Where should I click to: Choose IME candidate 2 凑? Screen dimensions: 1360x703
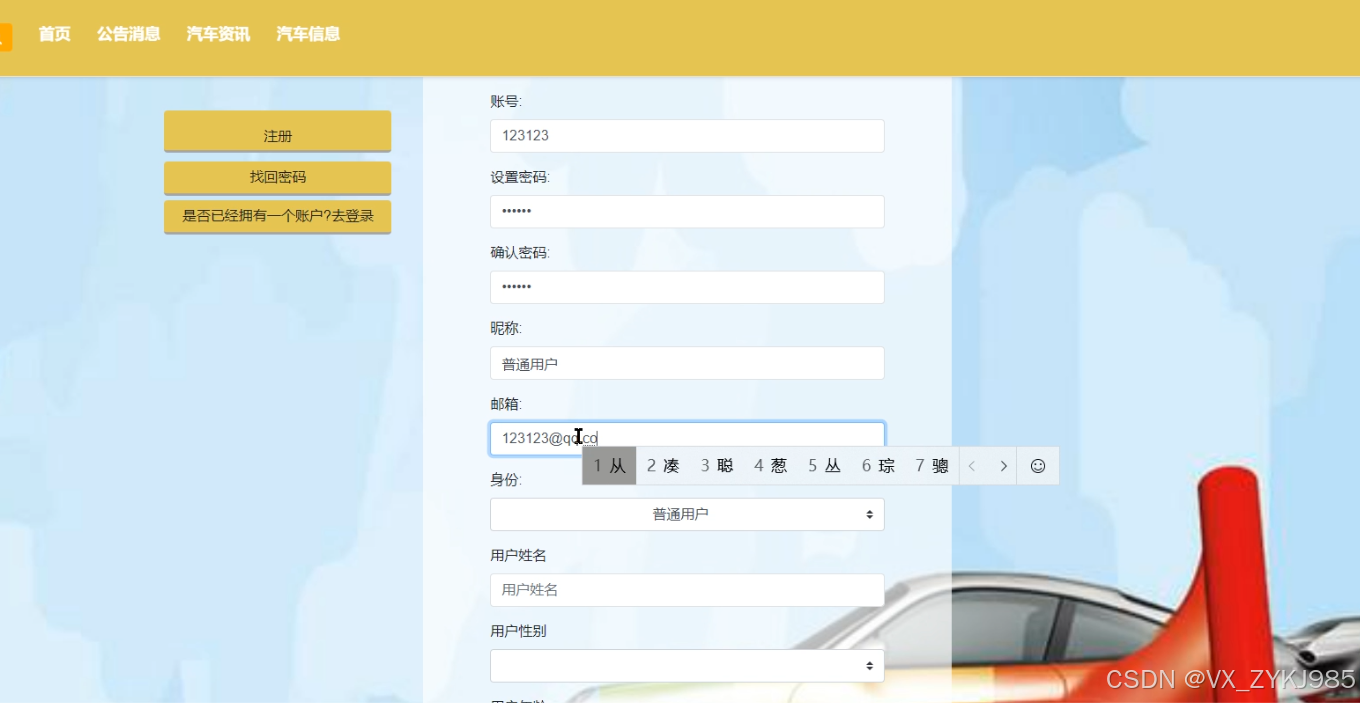[x=663, y=466]
